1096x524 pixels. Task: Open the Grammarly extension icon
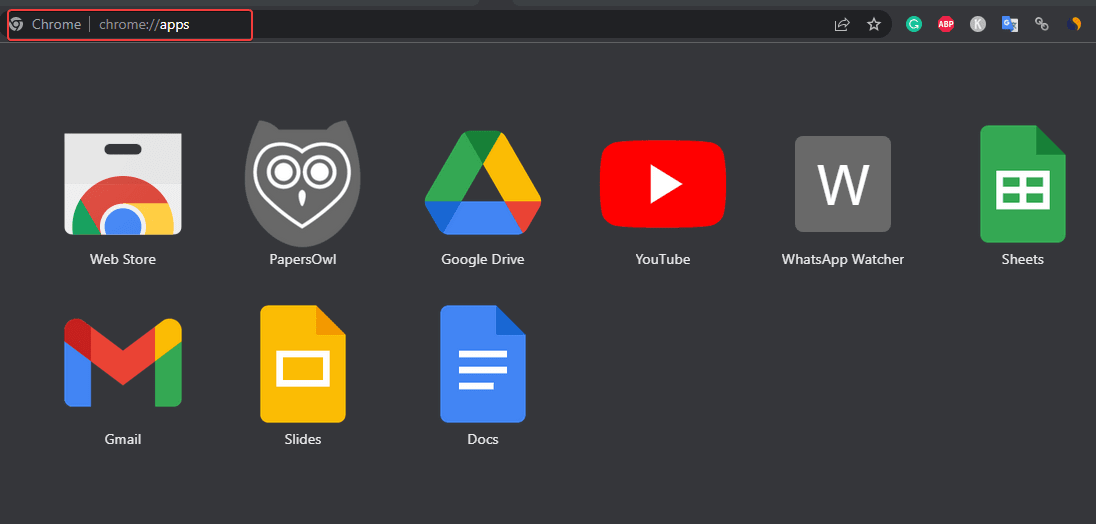(914, 24)
